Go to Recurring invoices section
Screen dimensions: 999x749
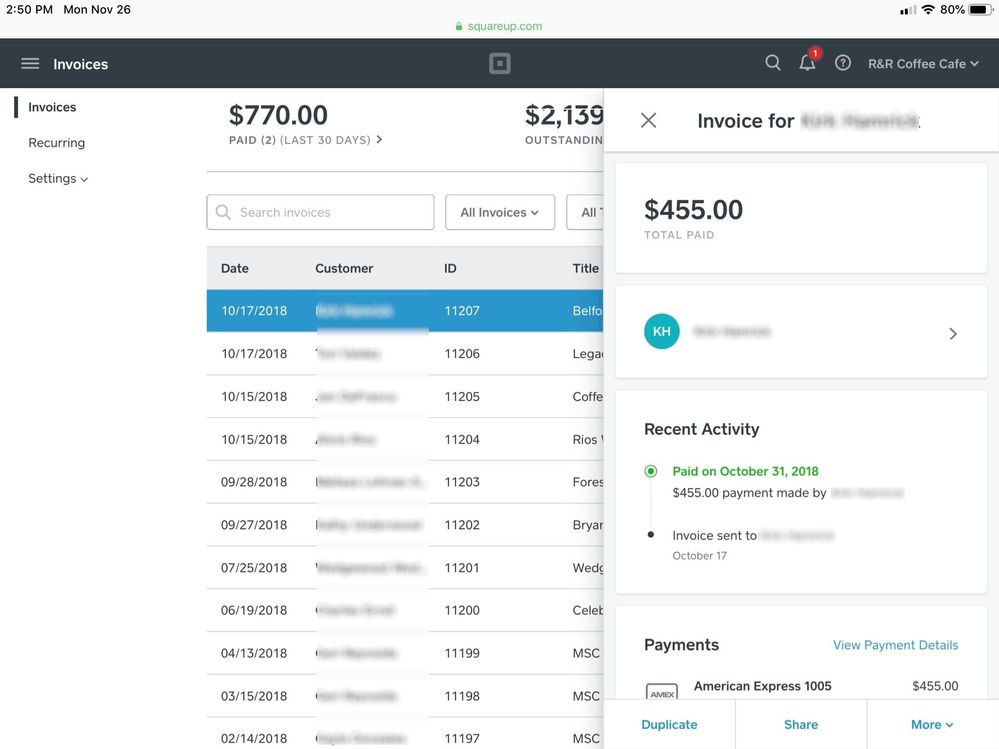(56, 143)
